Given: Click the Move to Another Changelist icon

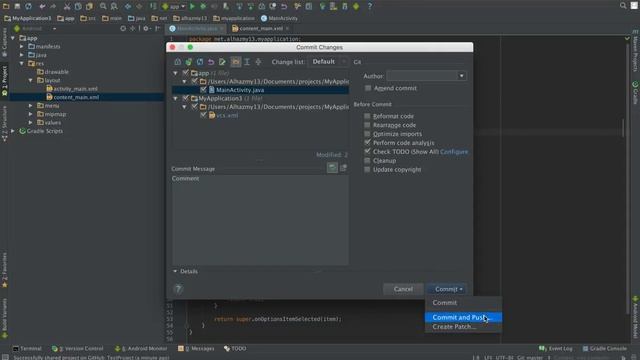Looking at the screenshot, I should pyautogui.click(x=189, y=62).
